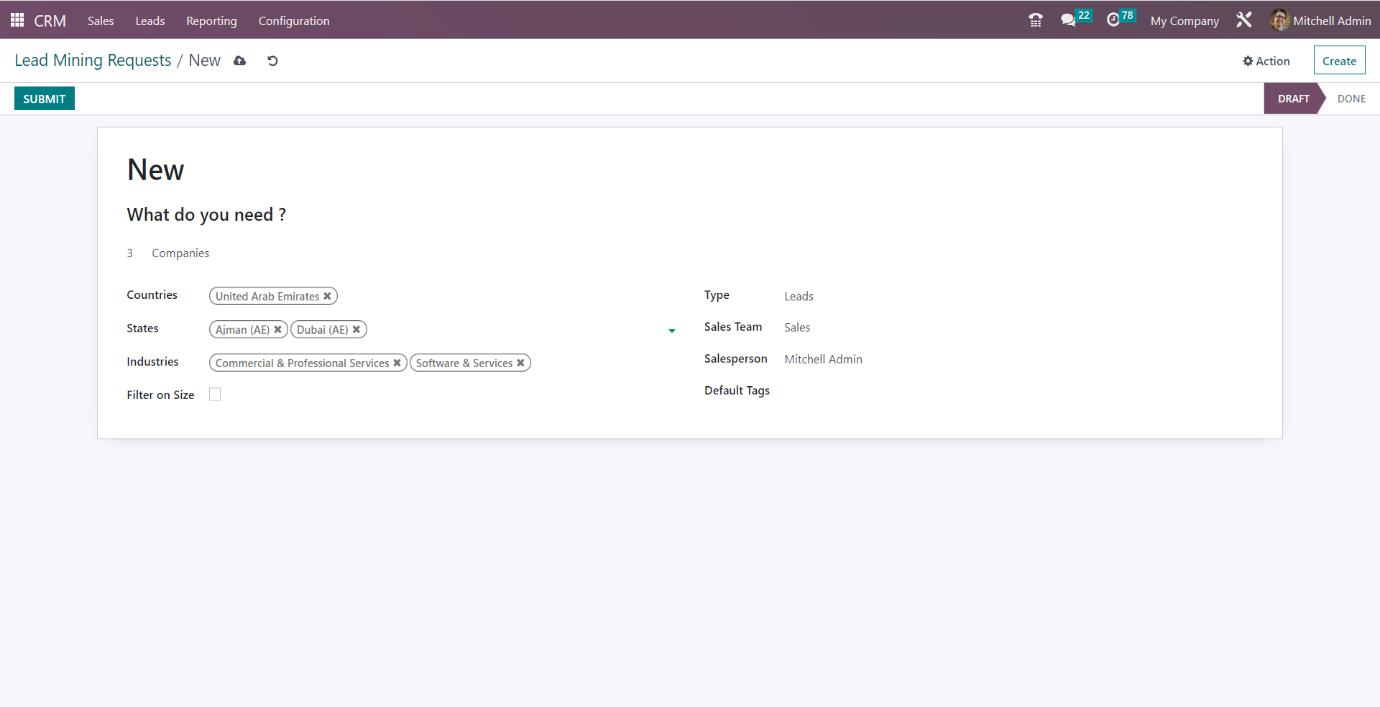This screenshot has width=1380, height=707.
Task: Open the Leads menu
Action: [150, 20]
